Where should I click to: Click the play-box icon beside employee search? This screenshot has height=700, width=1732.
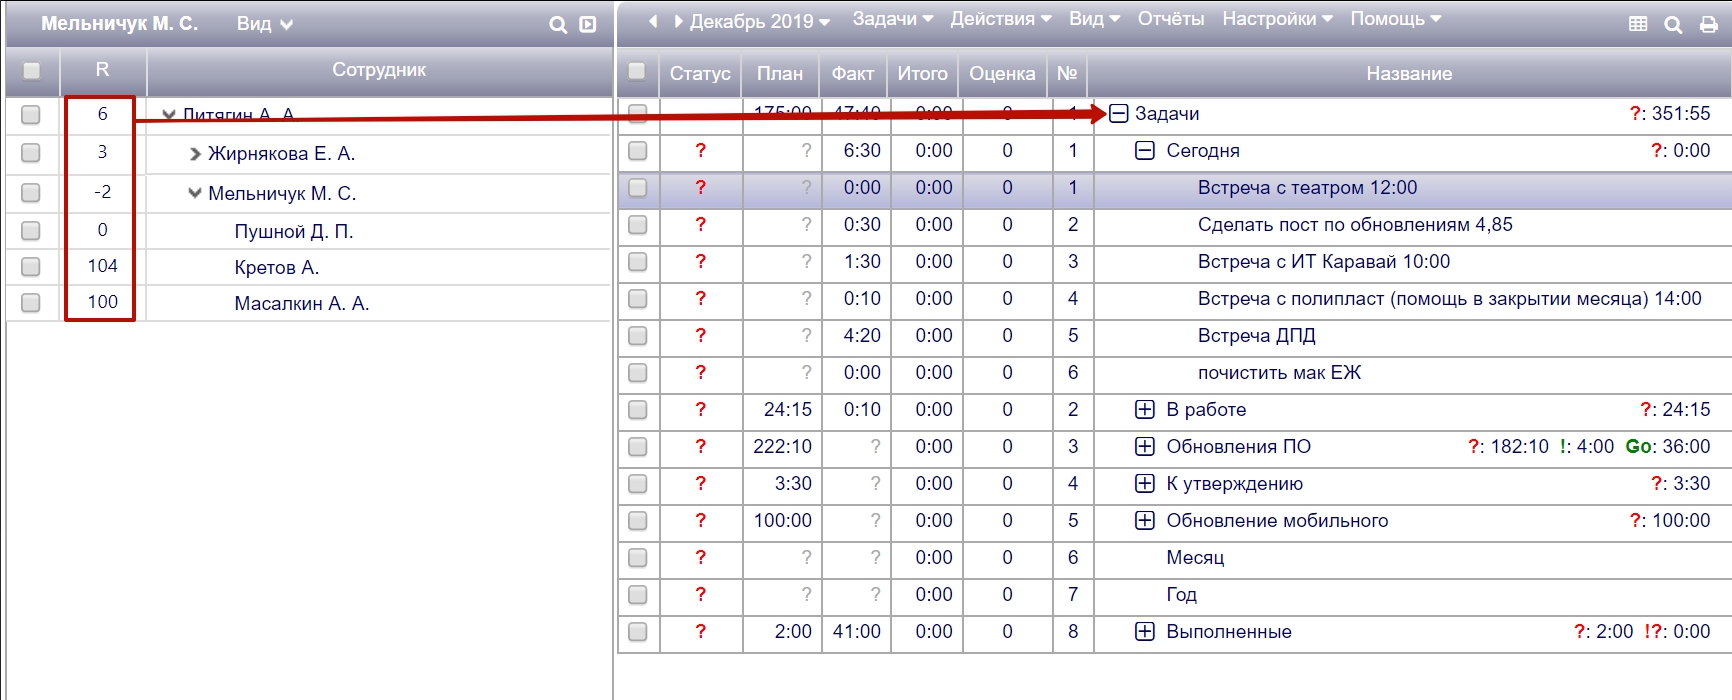pos(588,25)
